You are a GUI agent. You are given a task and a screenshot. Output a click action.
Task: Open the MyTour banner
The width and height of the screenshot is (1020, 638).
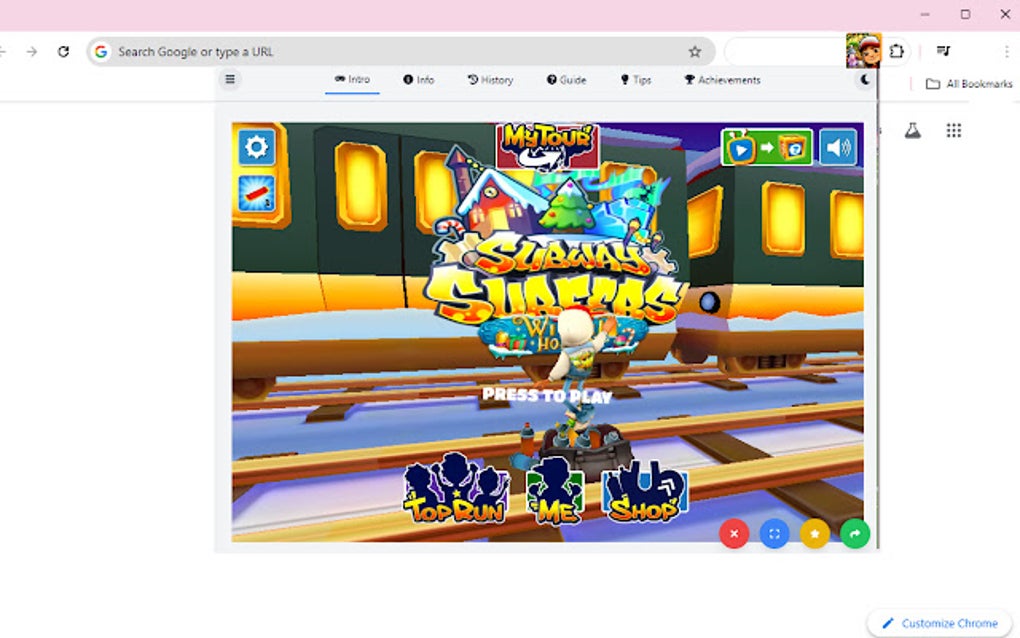(x=548, y=146)
